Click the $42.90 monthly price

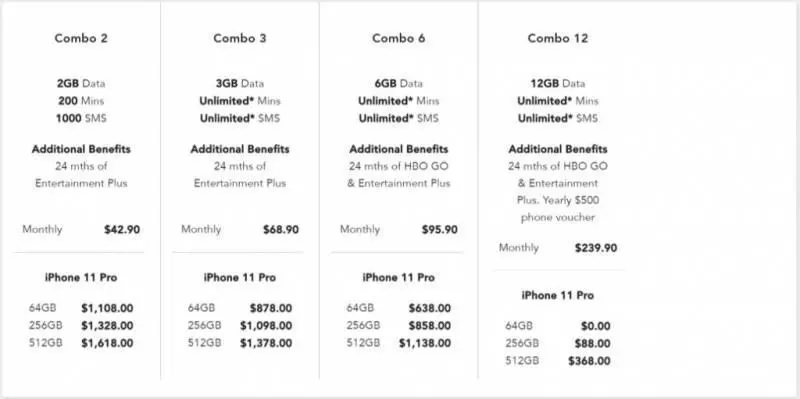[x=122, y=230]
